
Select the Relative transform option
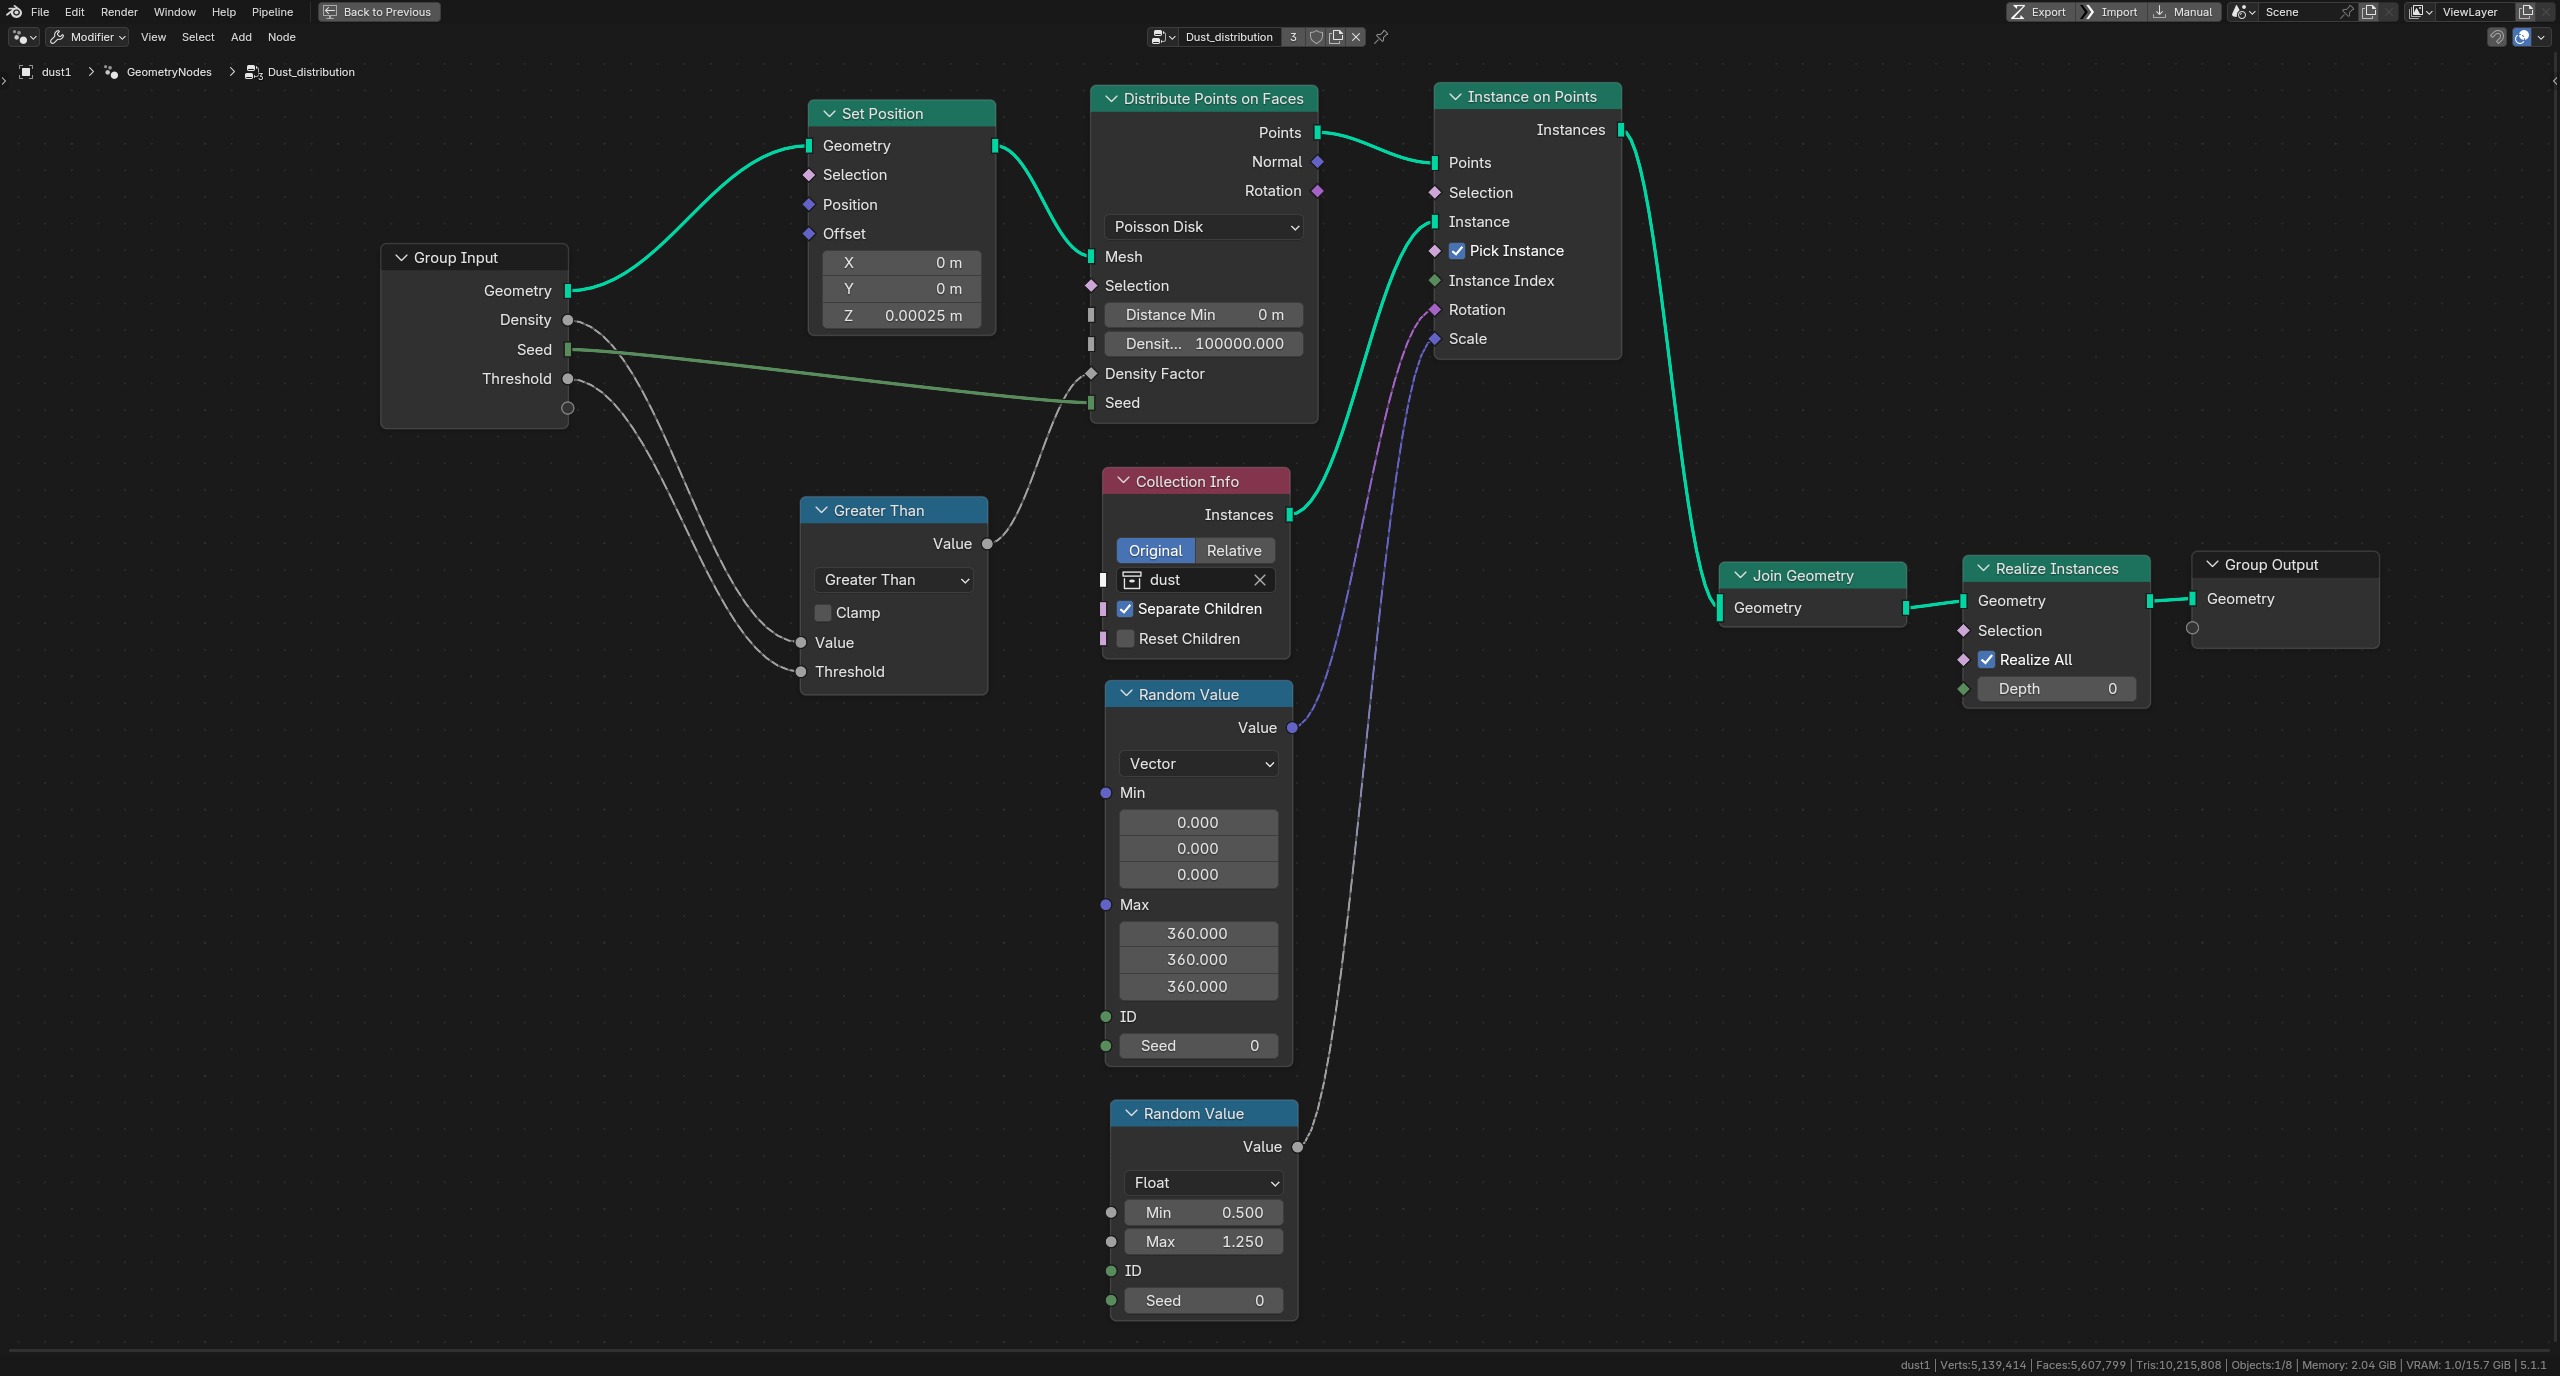point(1234,551)
